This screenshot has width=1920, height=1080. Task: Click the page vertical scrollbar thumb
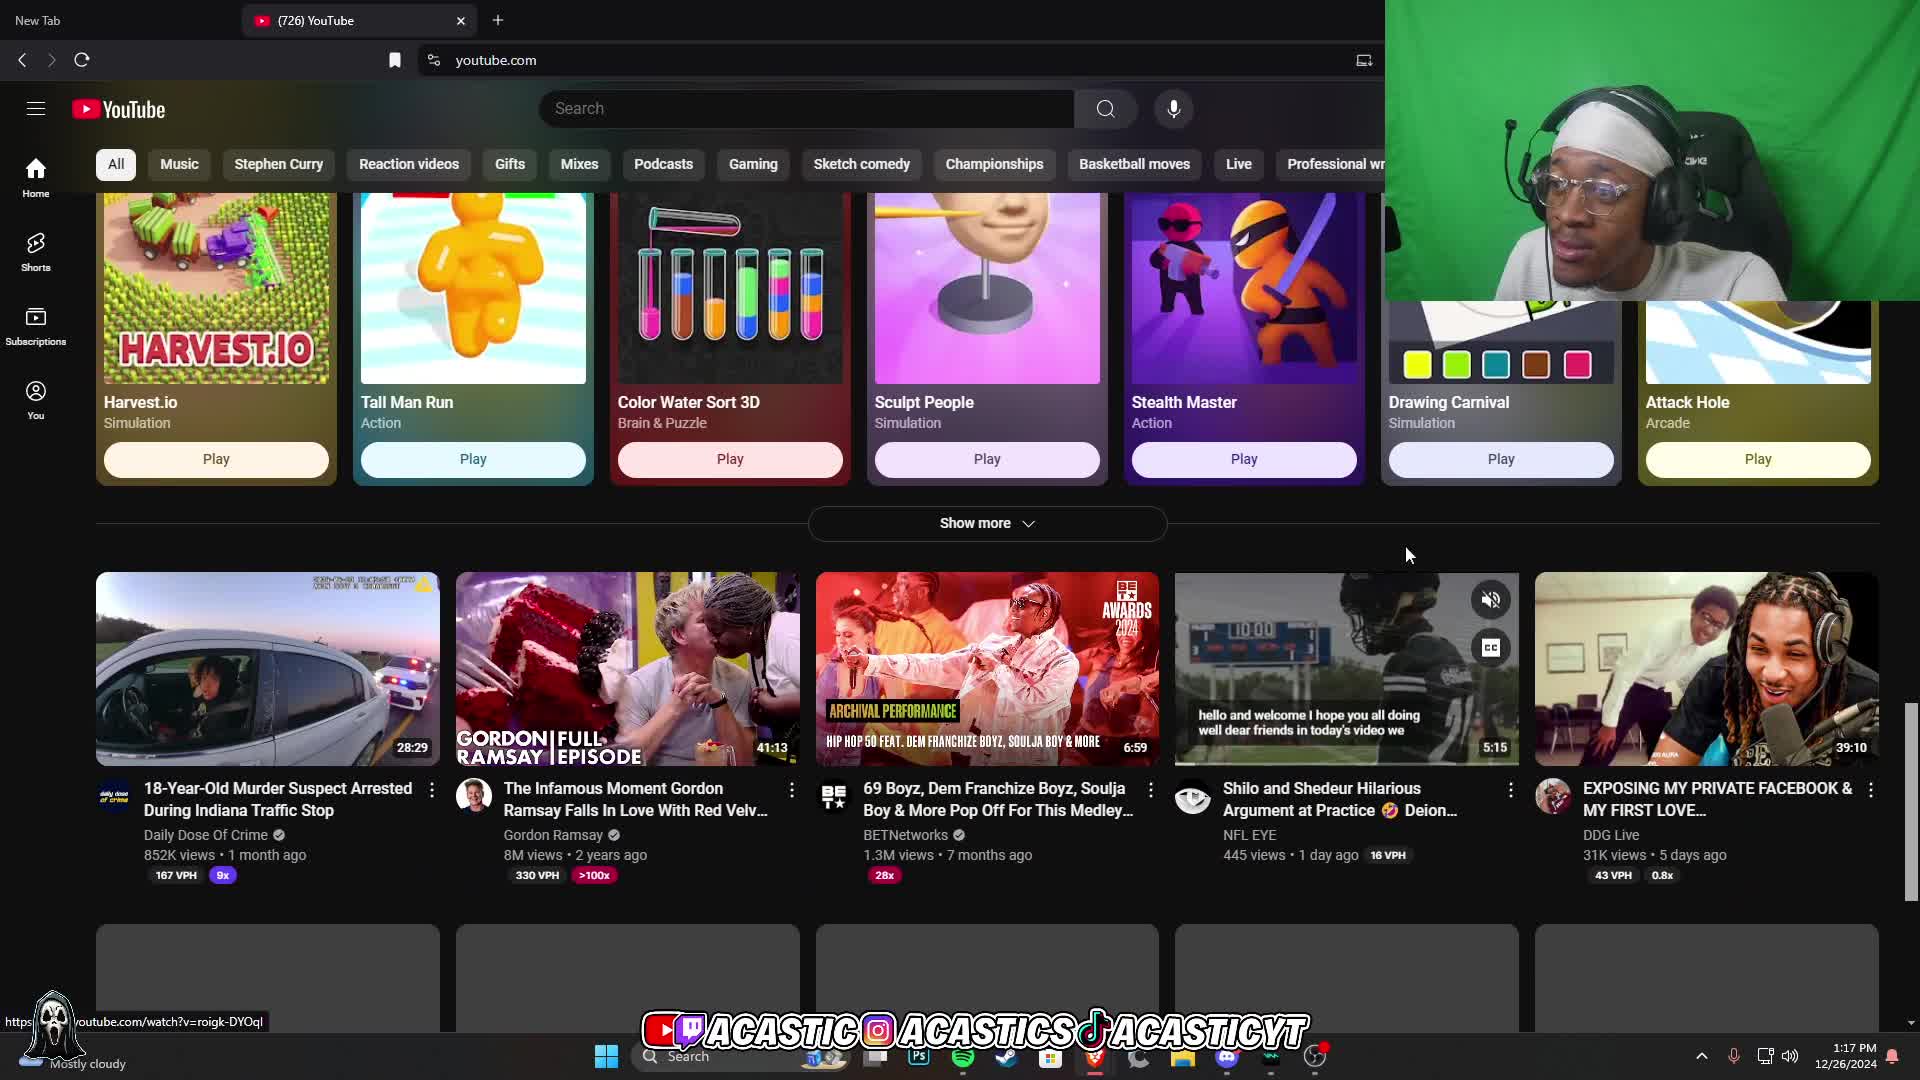pos(1911,802)
